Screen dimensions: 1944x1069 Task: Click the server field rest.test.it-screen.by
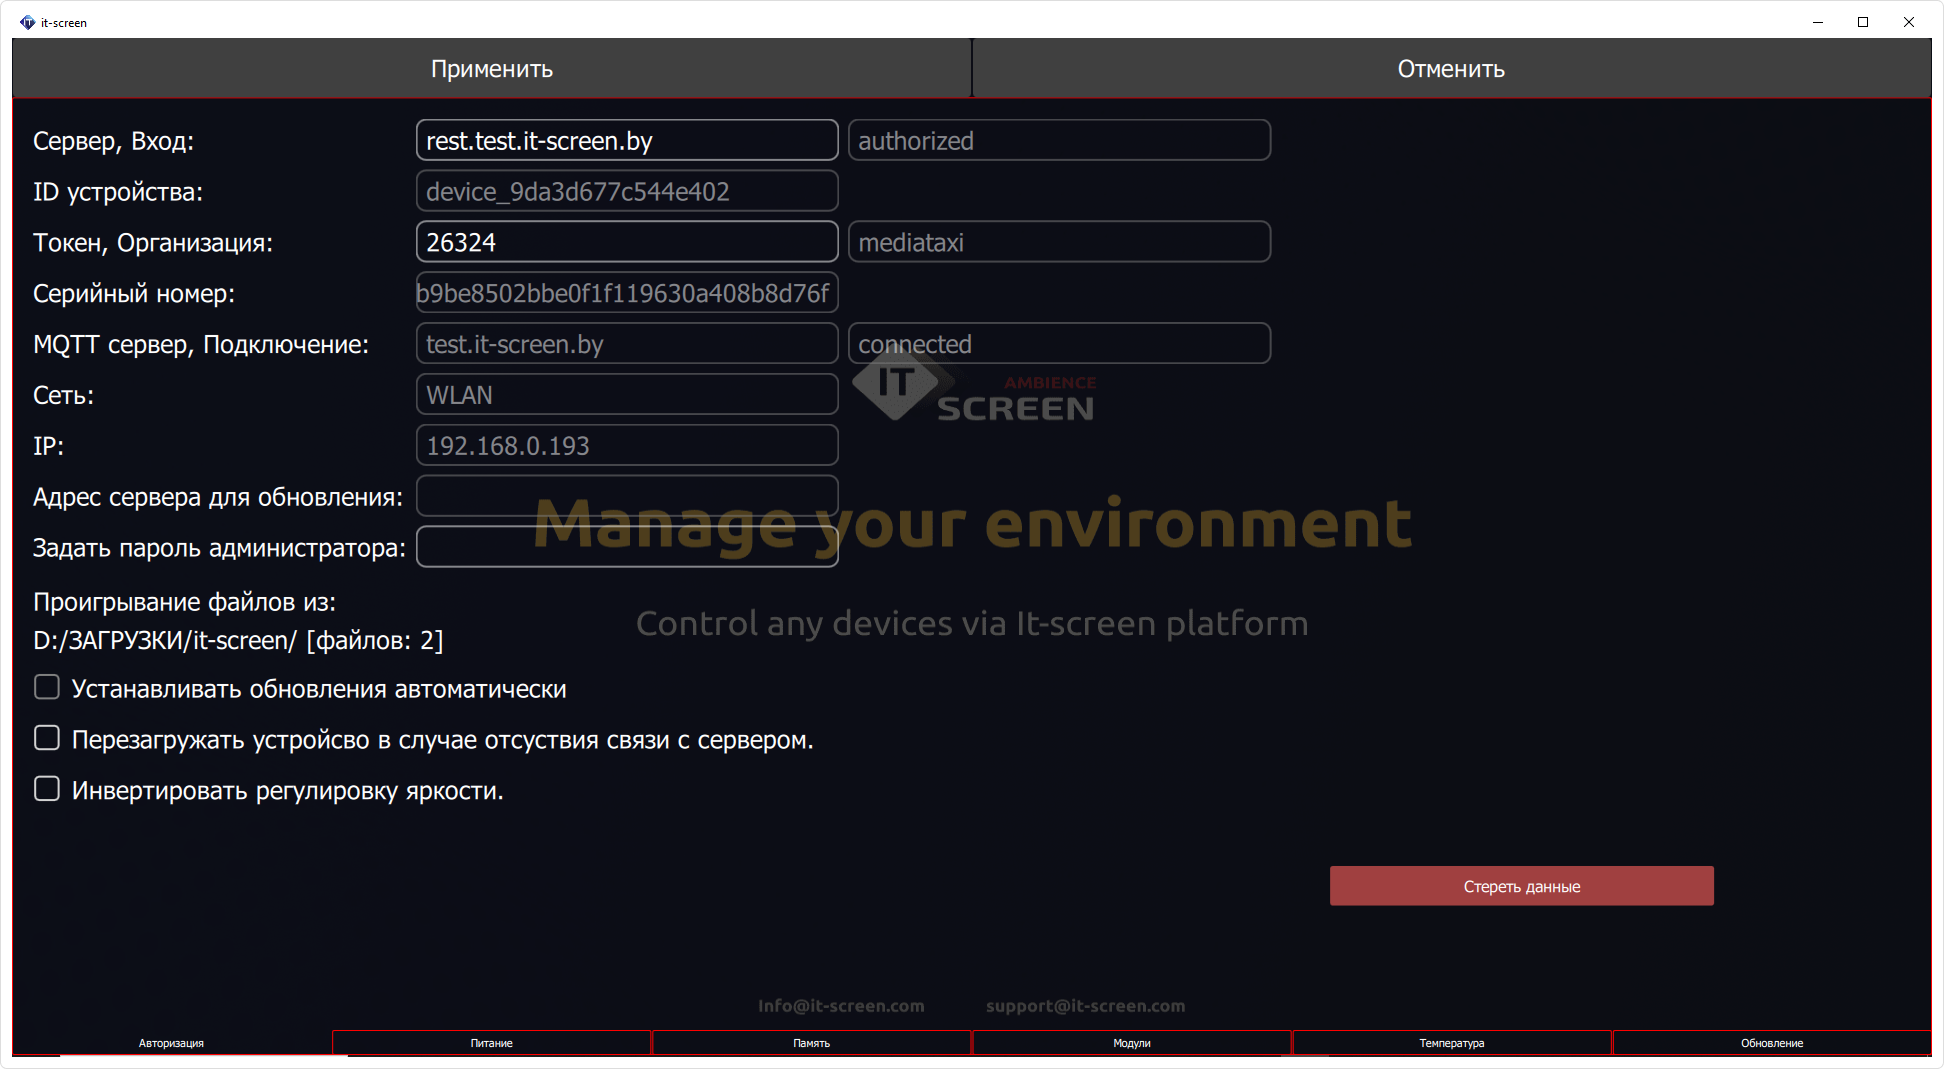626,141
